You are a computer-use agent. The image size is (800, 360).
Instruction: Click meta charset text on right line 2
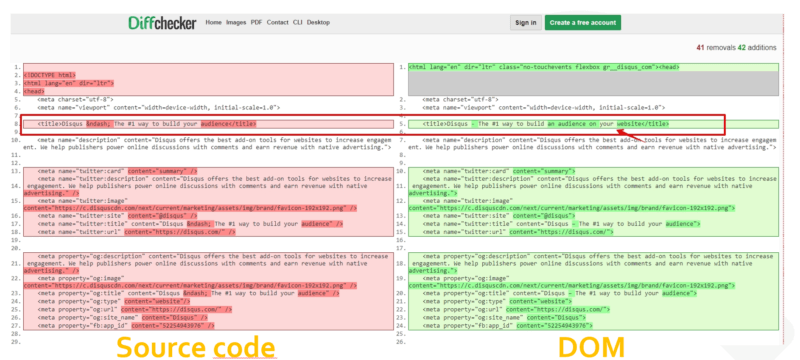pyautogui.click(x=460, y=99)
